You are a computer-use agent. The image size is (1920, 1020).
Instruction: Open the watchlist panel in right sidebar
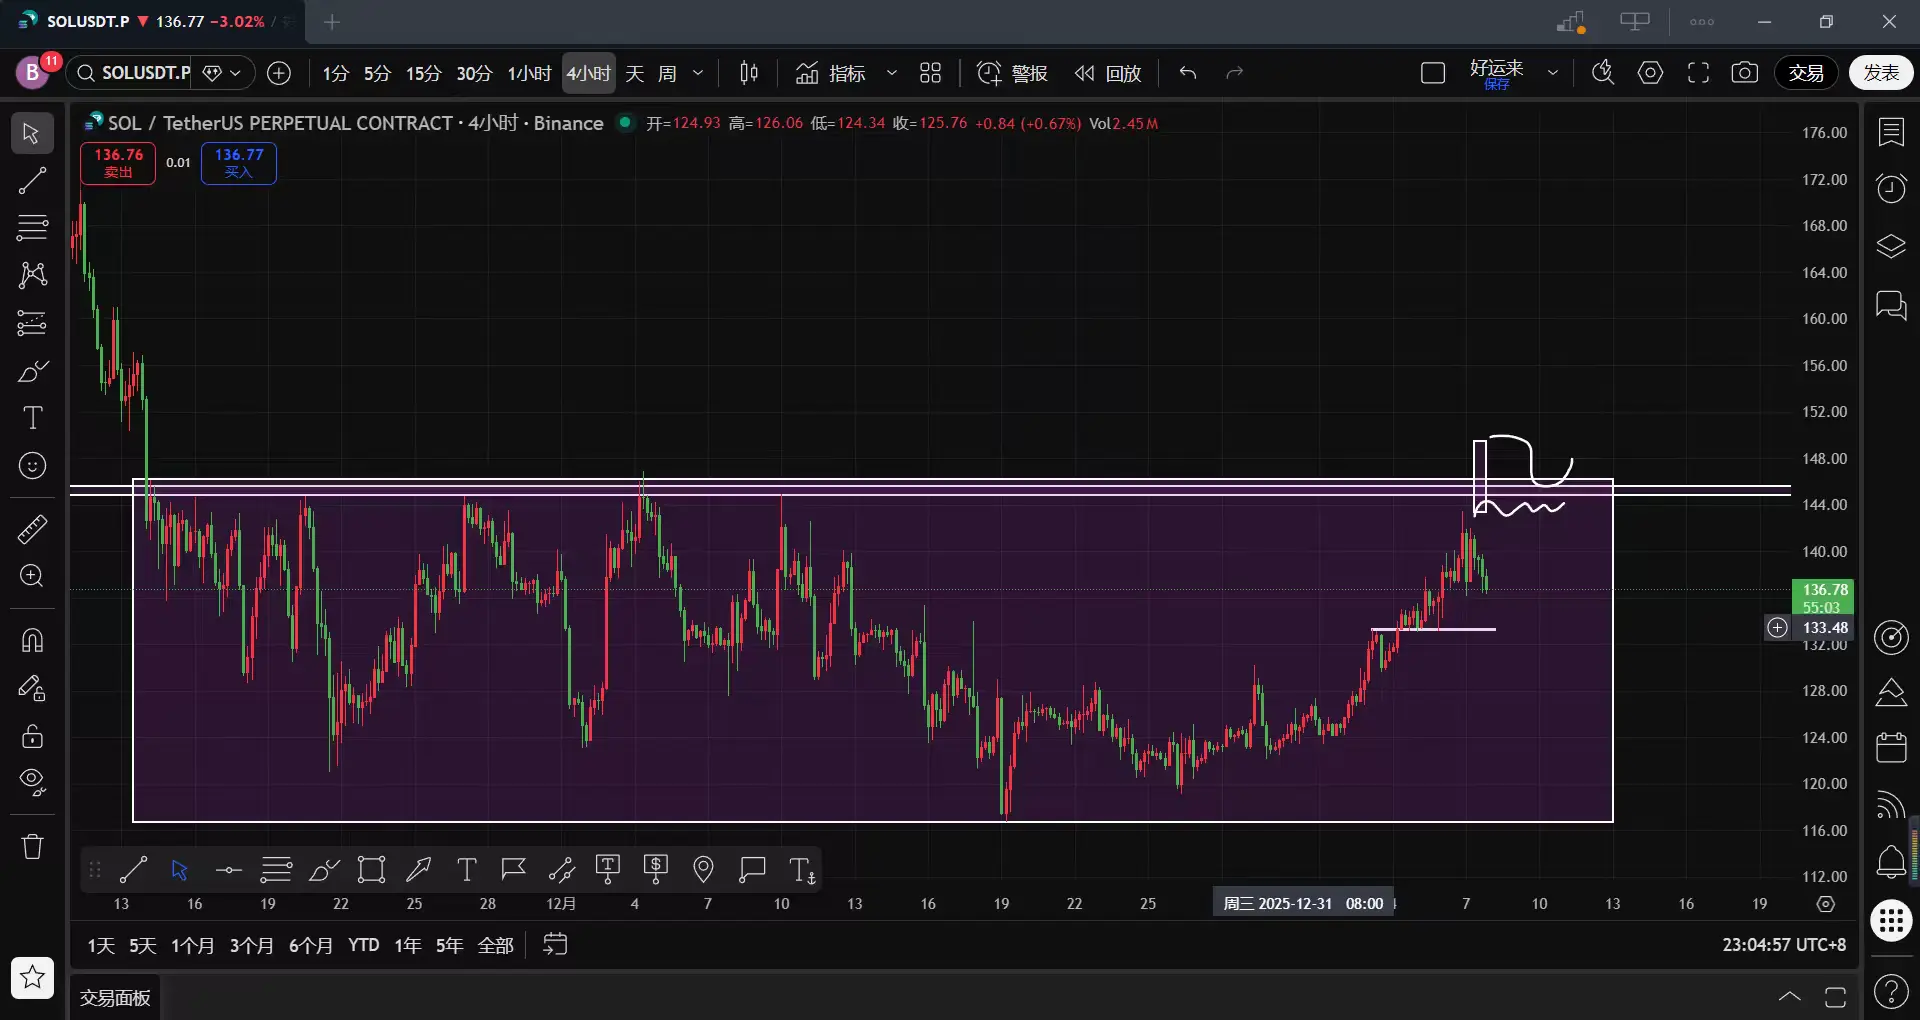(x=1891, y=132)
